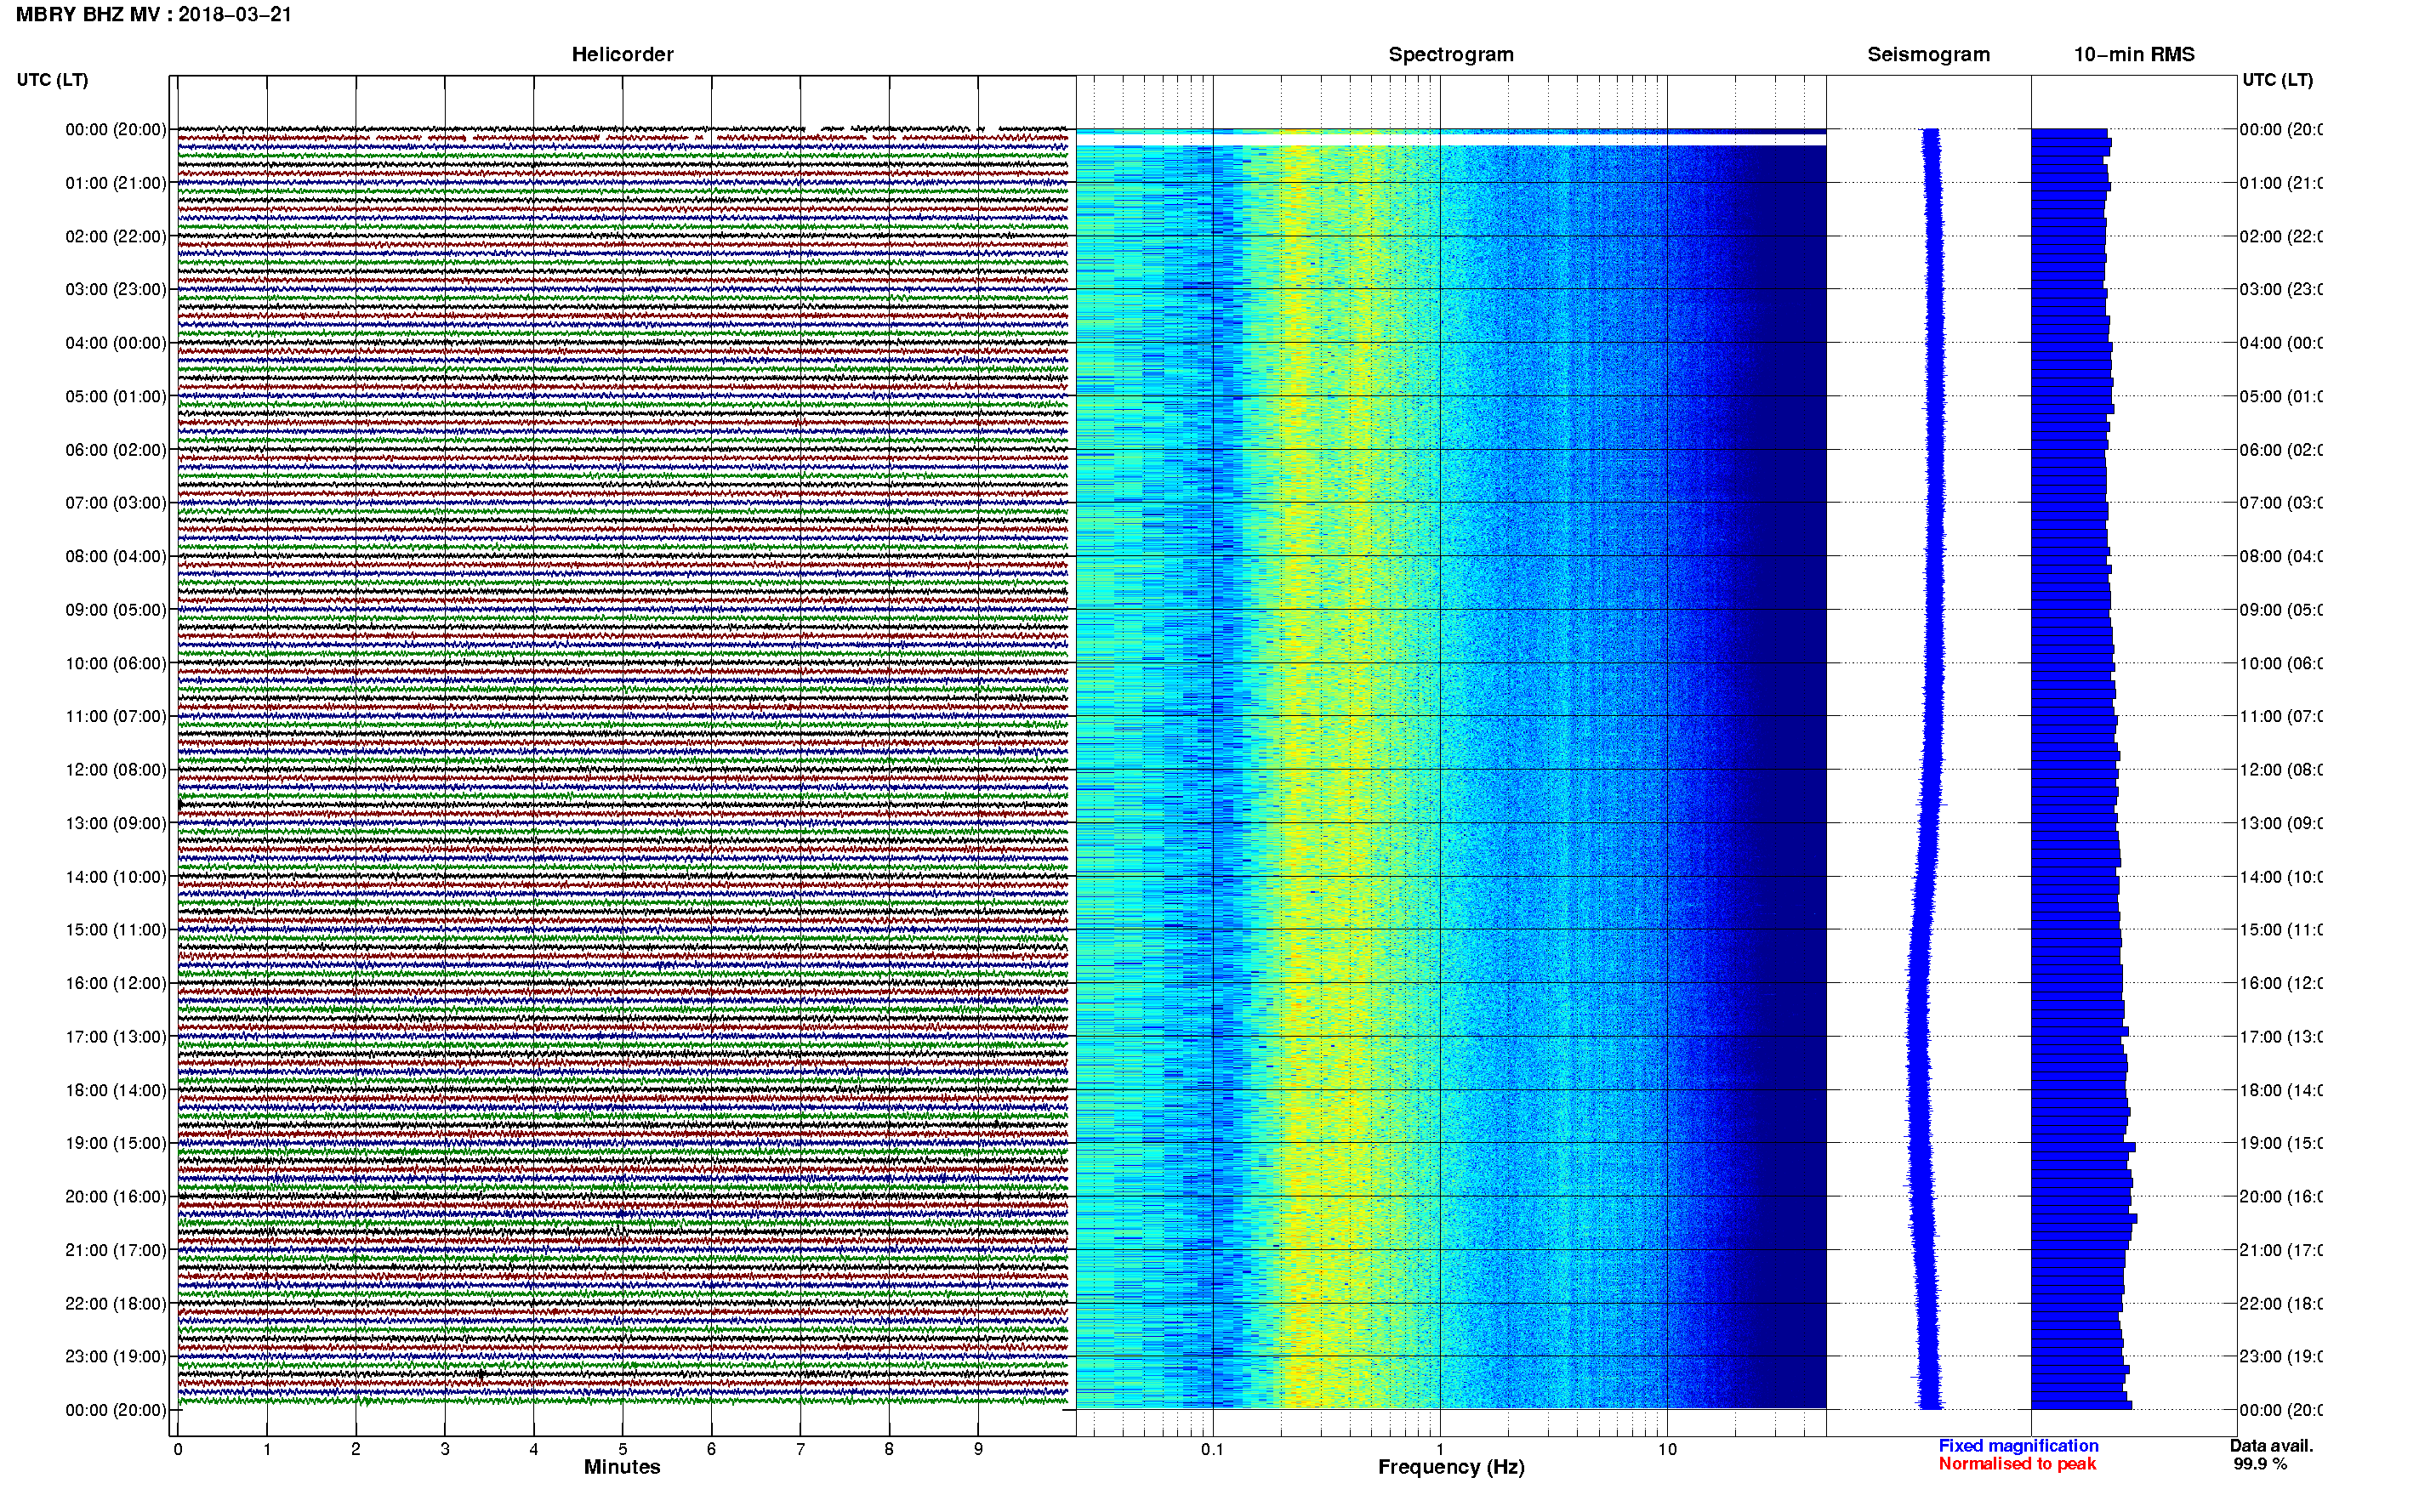Select the Helicorder panel heading
Viewport: 2419px width, 1512px height.
[x=622, y=54]
